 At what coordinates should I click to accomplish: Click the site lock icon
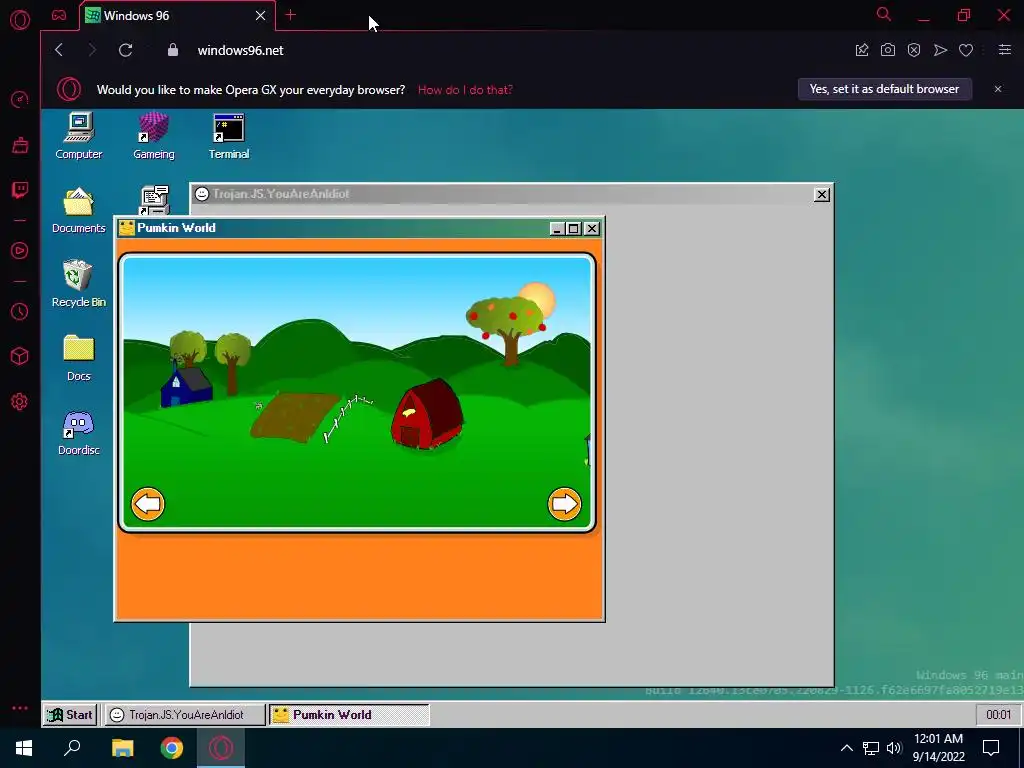(x=173, y=50)
